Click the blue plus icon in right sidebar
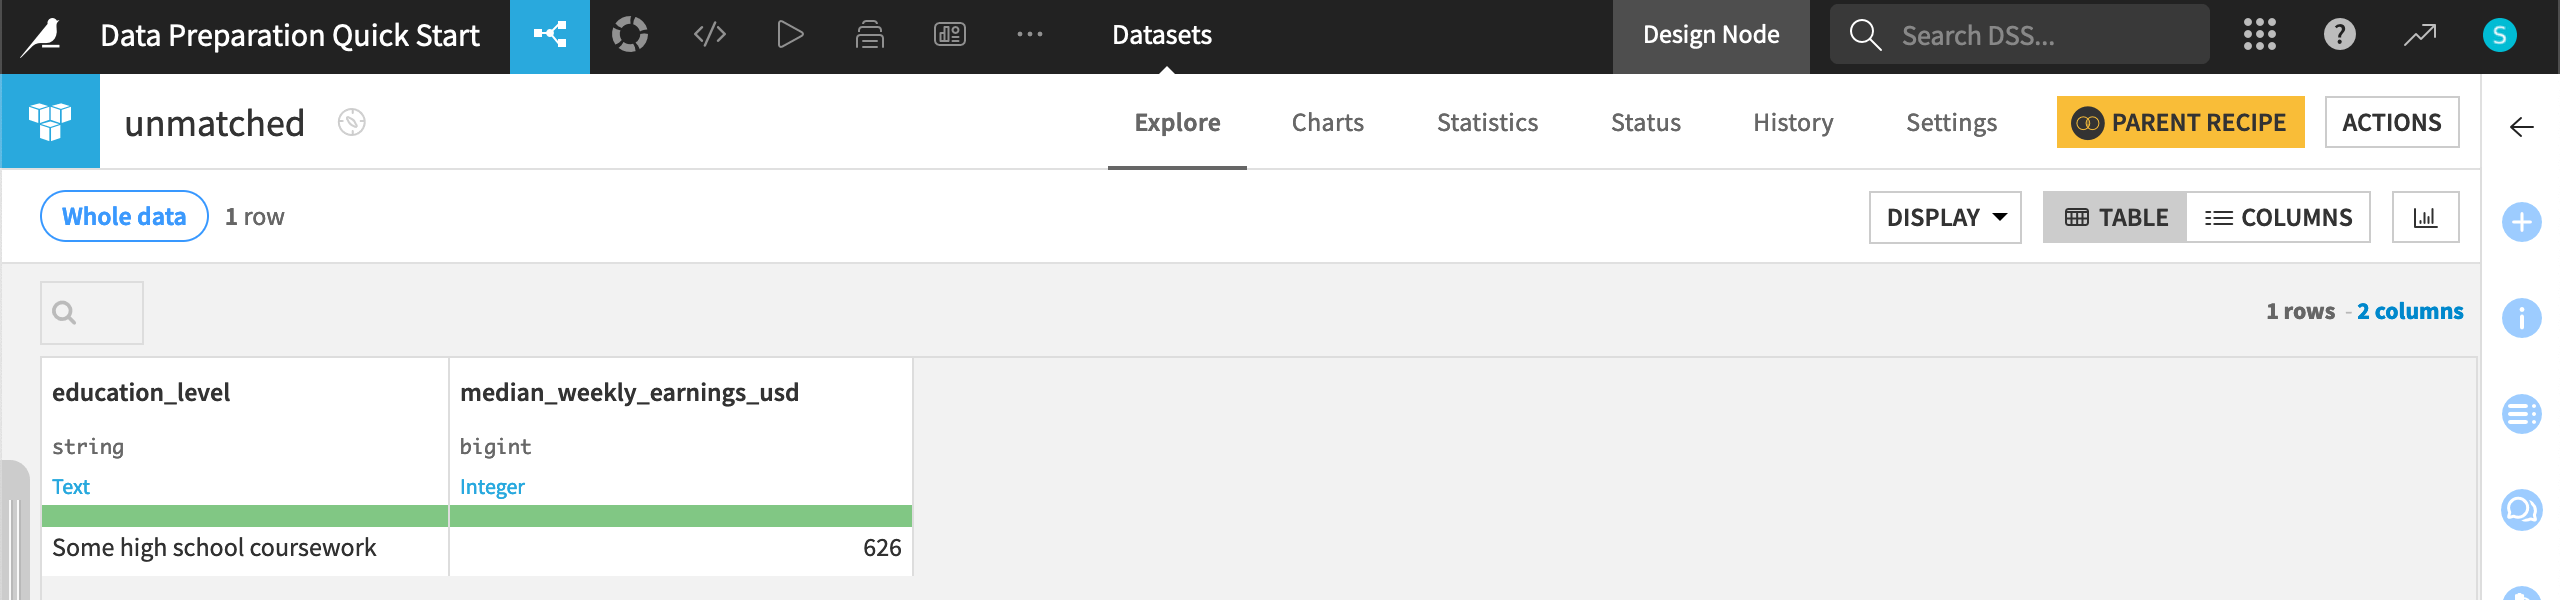This screenshot has width=2560, height=600. [x=2522, y=222]
